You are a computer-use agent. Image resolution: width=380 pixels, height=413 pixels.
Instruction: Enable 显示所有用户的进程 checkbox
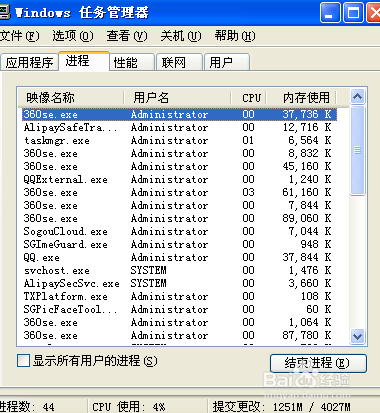(23, 361)
